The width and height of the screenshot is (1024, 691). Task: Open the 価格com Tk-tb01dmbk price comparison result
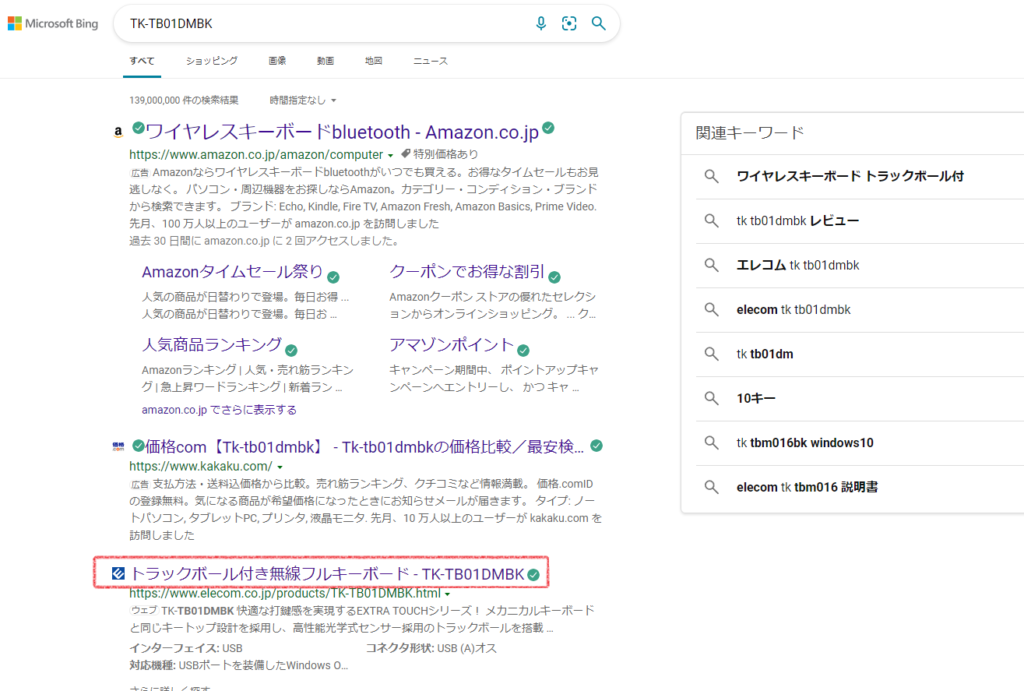[x=364, y=447]
